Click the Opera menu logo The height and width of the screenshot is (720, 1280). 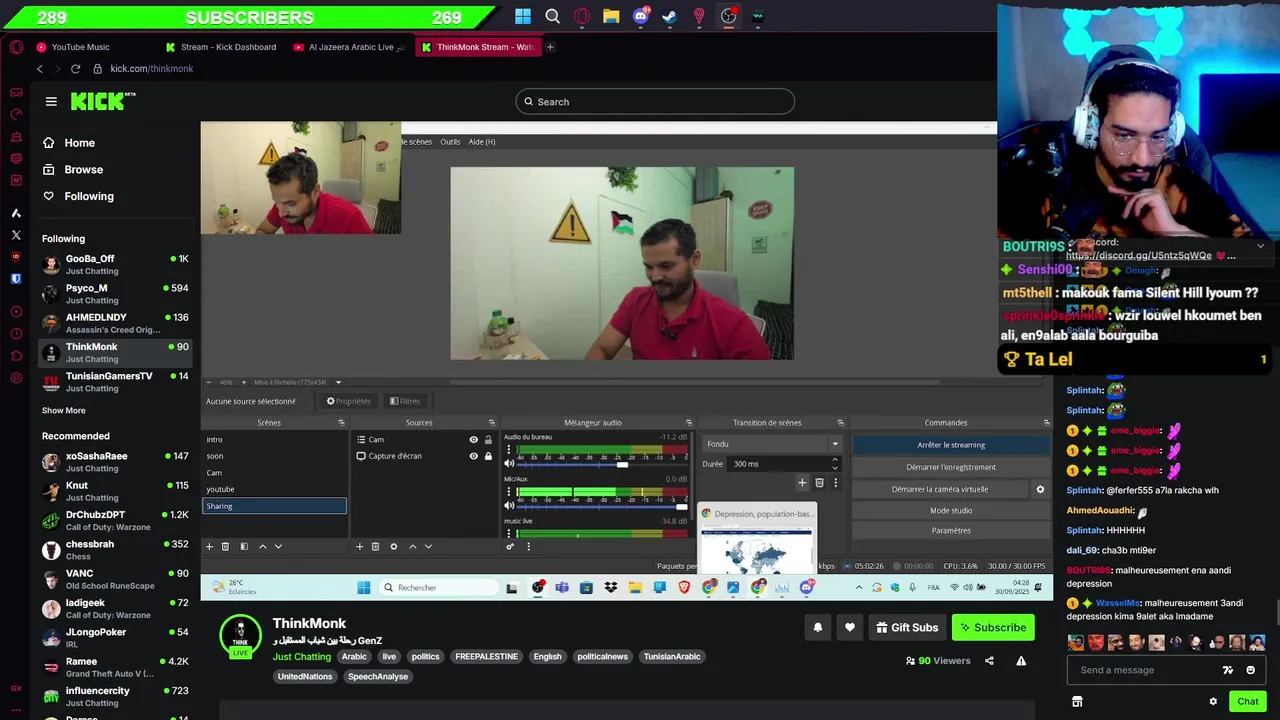16,47
